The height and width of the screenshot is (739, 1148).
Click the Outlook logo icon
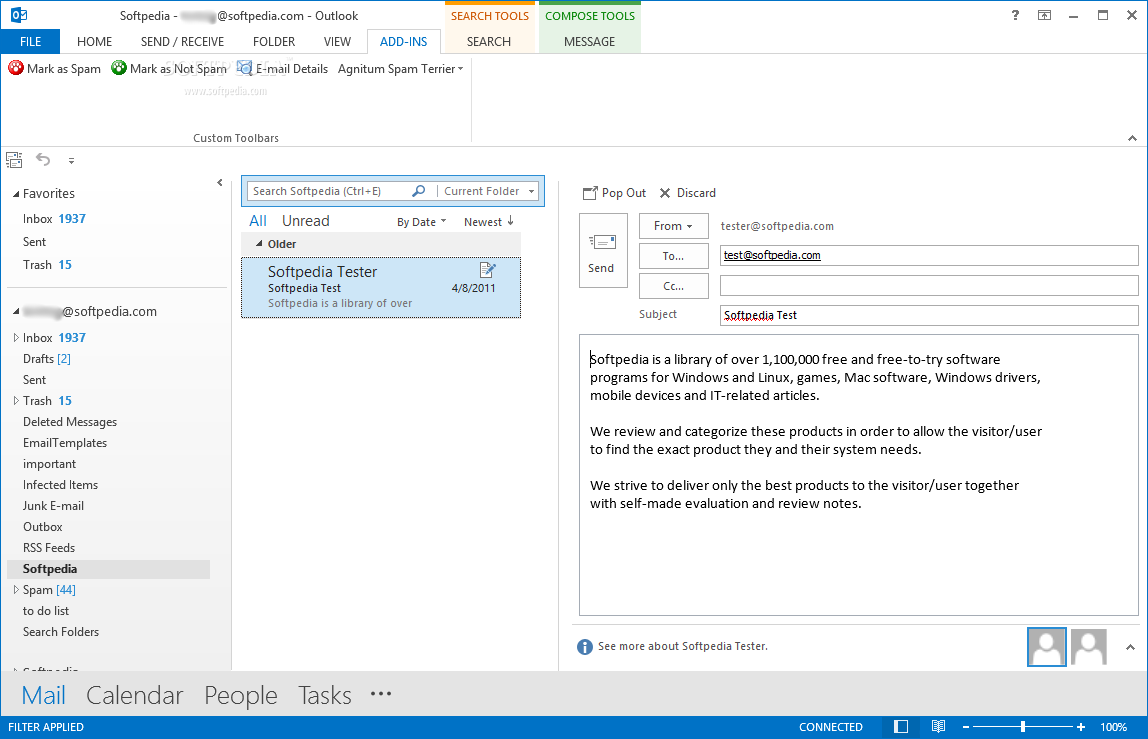click(18, 15)
